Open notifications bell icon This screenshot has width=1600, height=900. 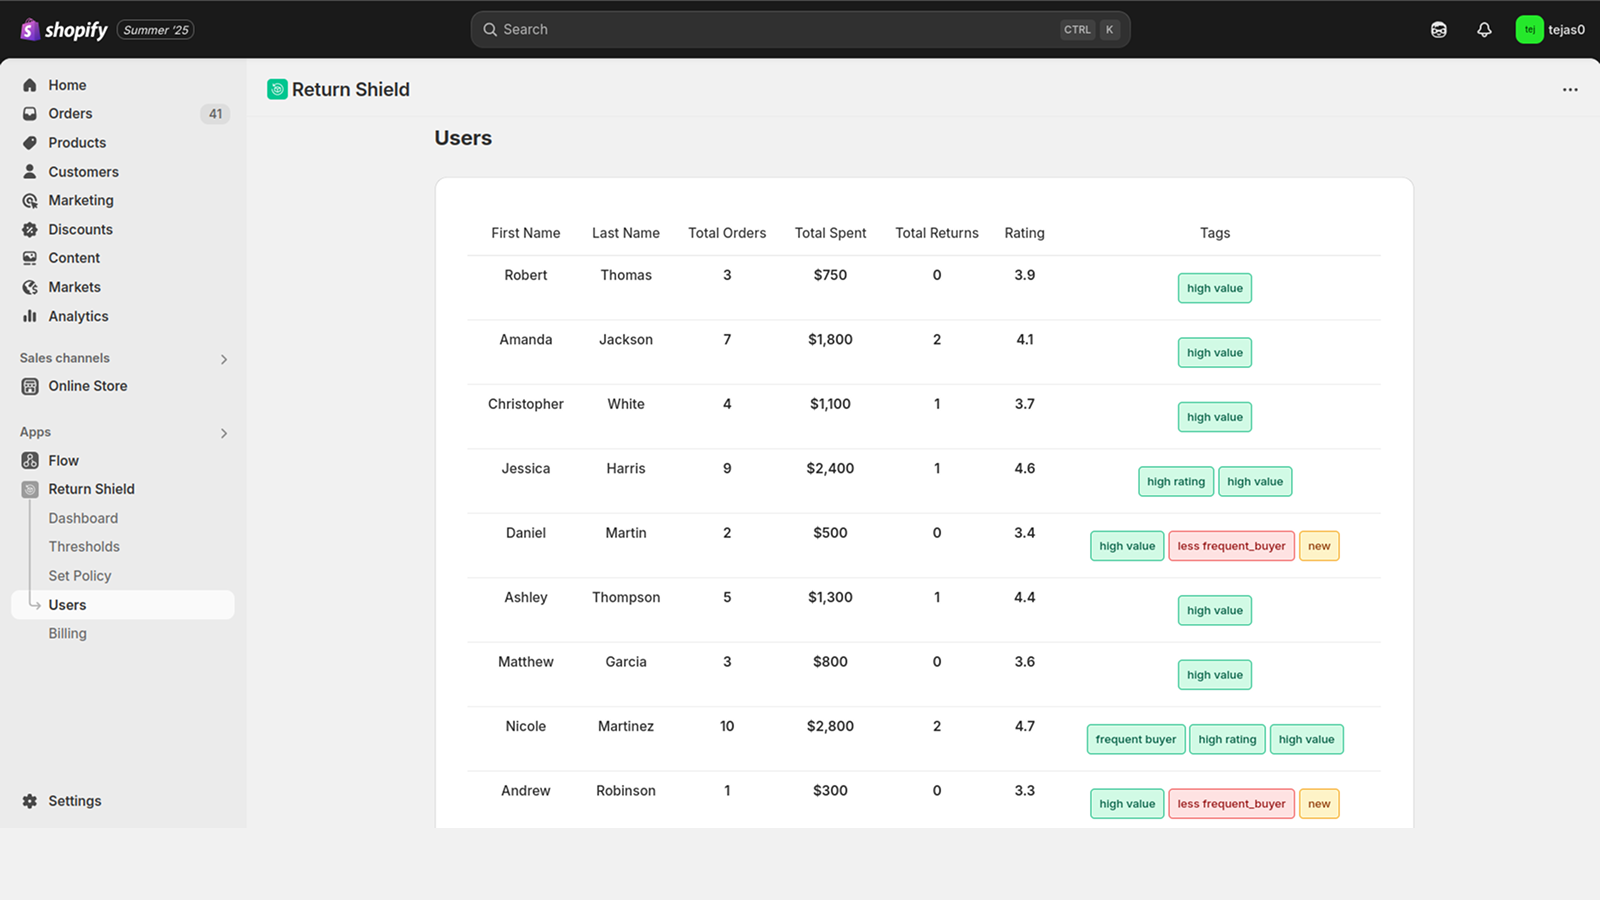(x=1484, y=30)
